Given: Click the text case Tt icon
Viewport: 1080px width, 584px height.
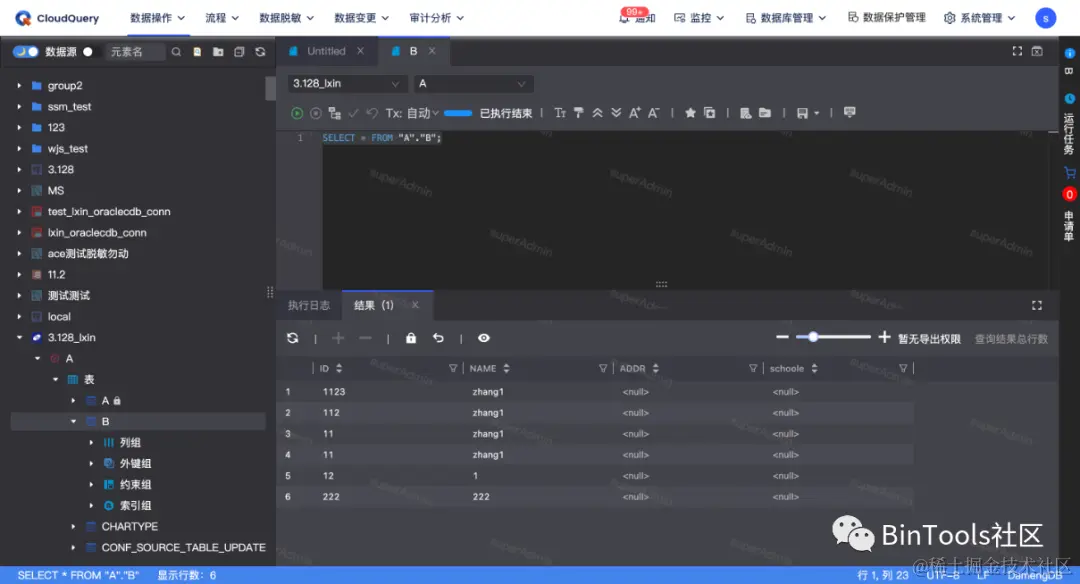Looking at the screenshot, I should coord(560,113).
